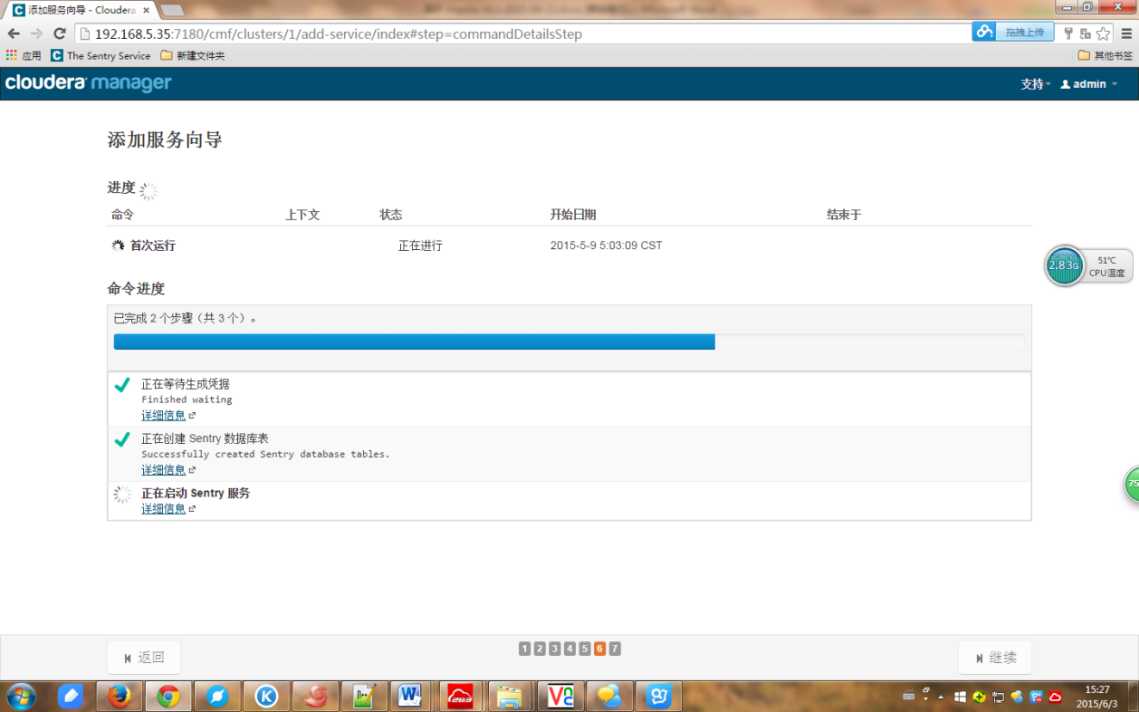1139x712 pixels.
Task: Click the saved-password key icon in address bar
Action: click(1069, 33)
